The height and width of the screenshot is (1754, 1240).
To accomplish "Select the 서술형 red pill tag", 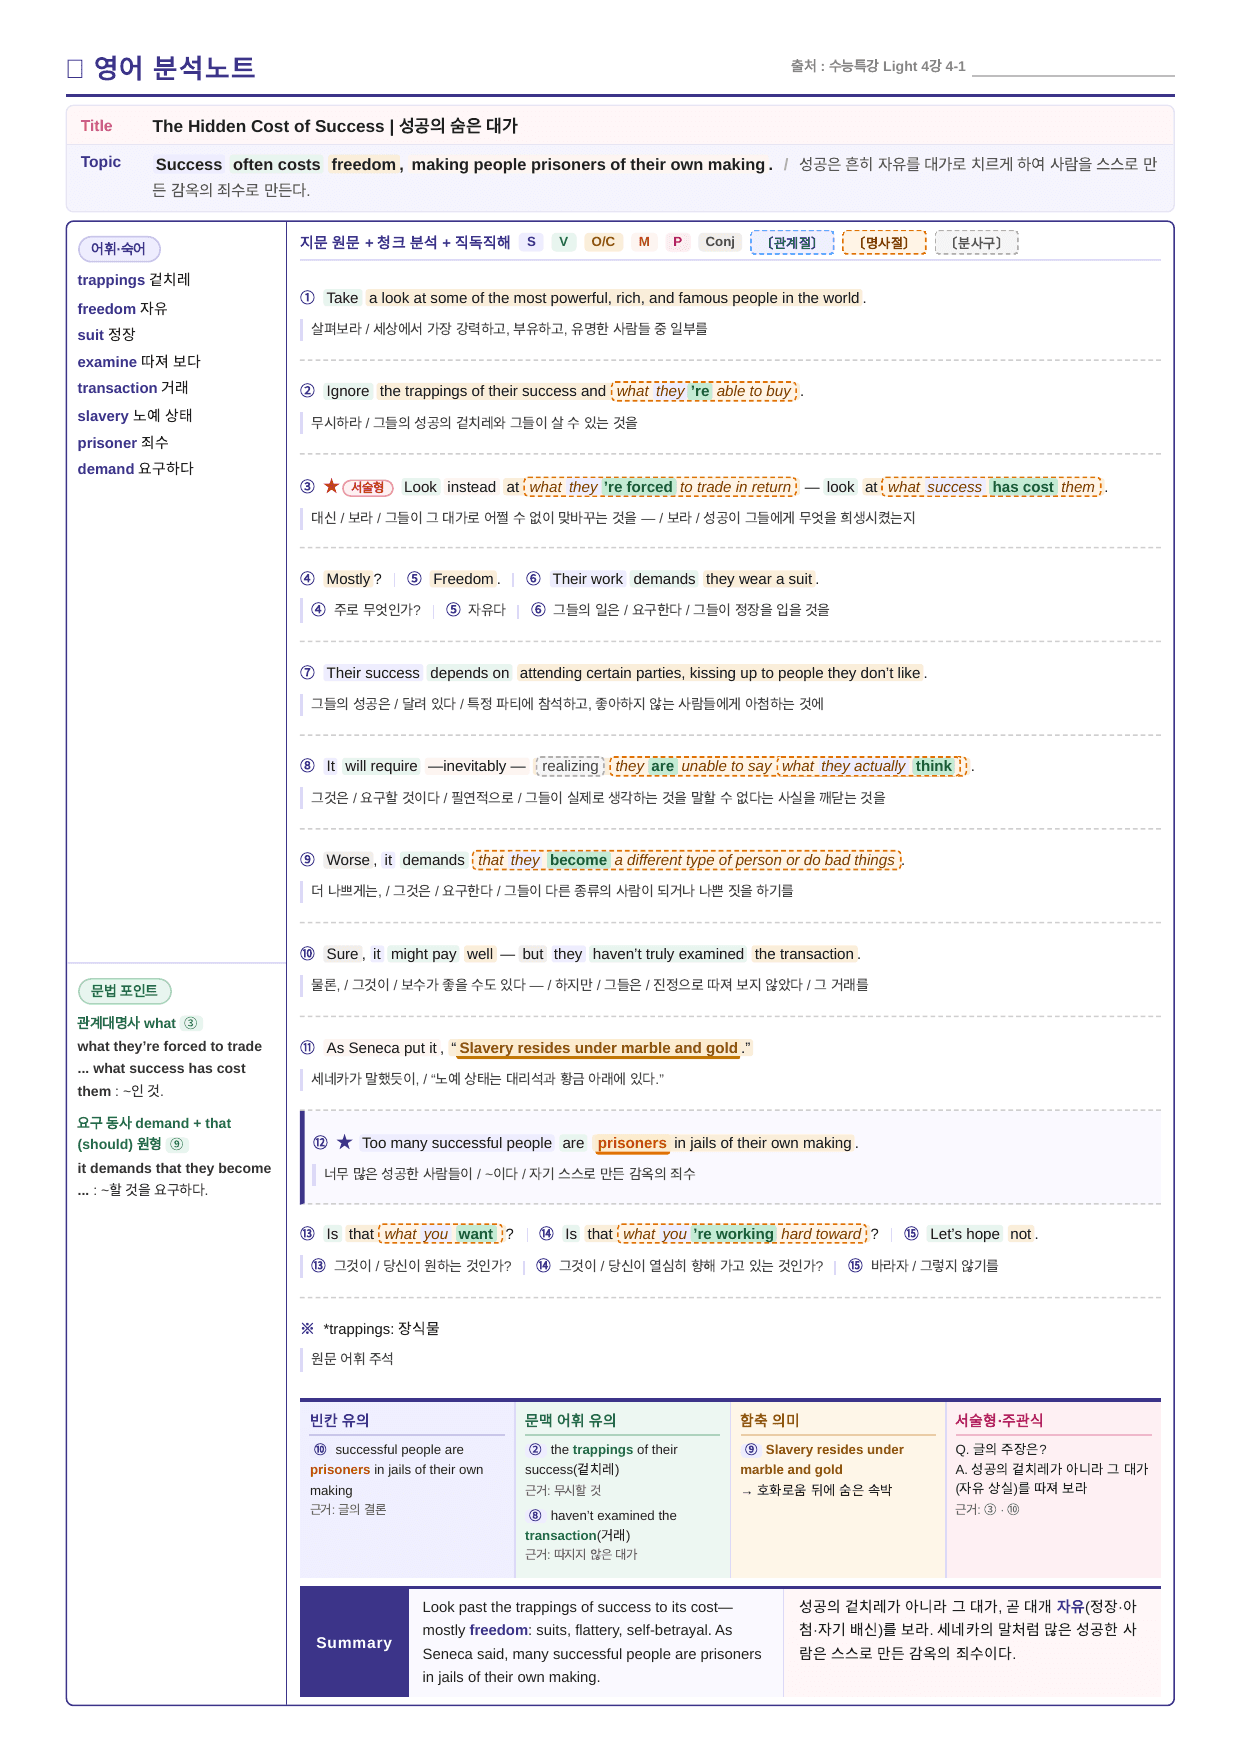I will (368, 487).
